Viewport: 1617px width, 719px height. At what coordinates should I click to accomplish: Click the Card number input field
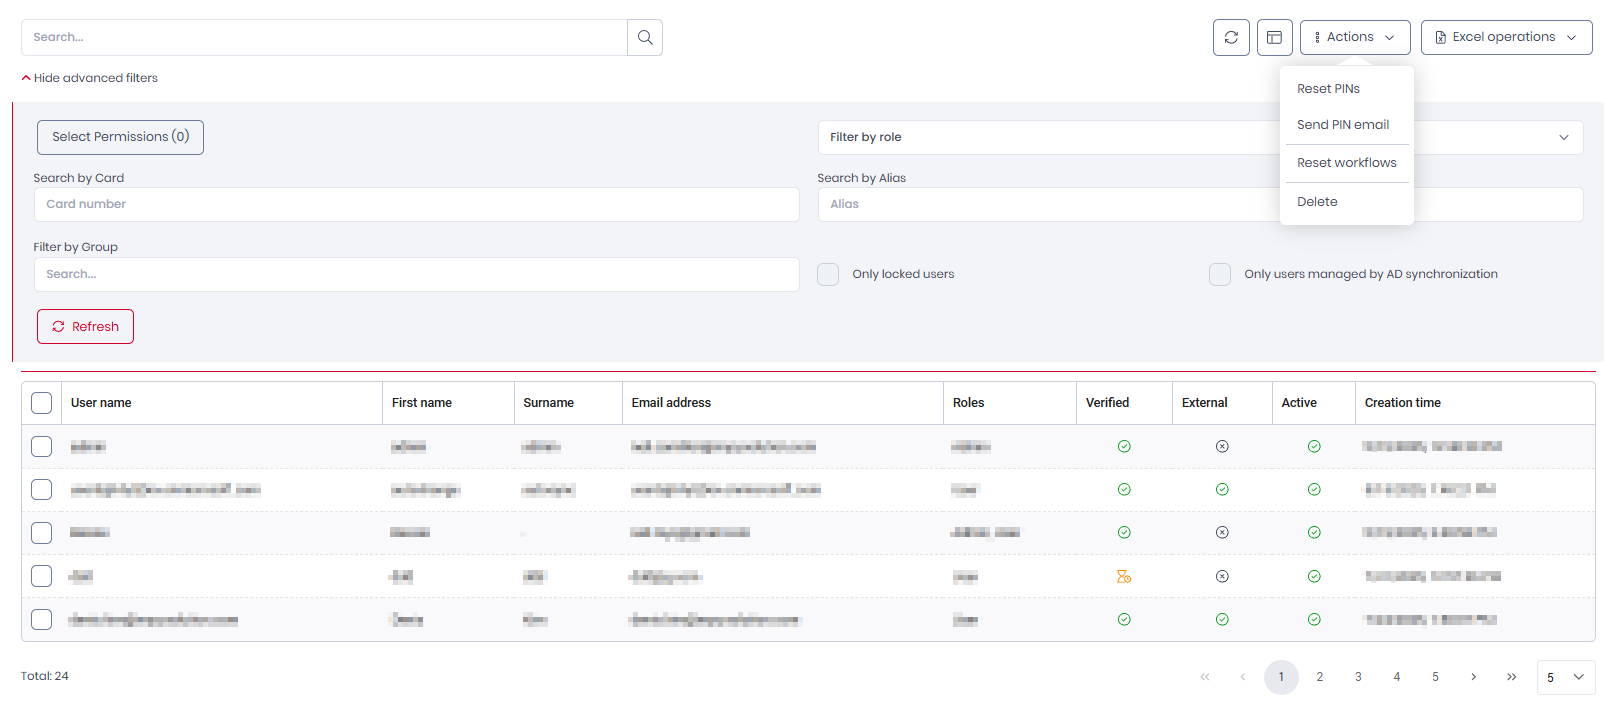click(x=416, y=204)
